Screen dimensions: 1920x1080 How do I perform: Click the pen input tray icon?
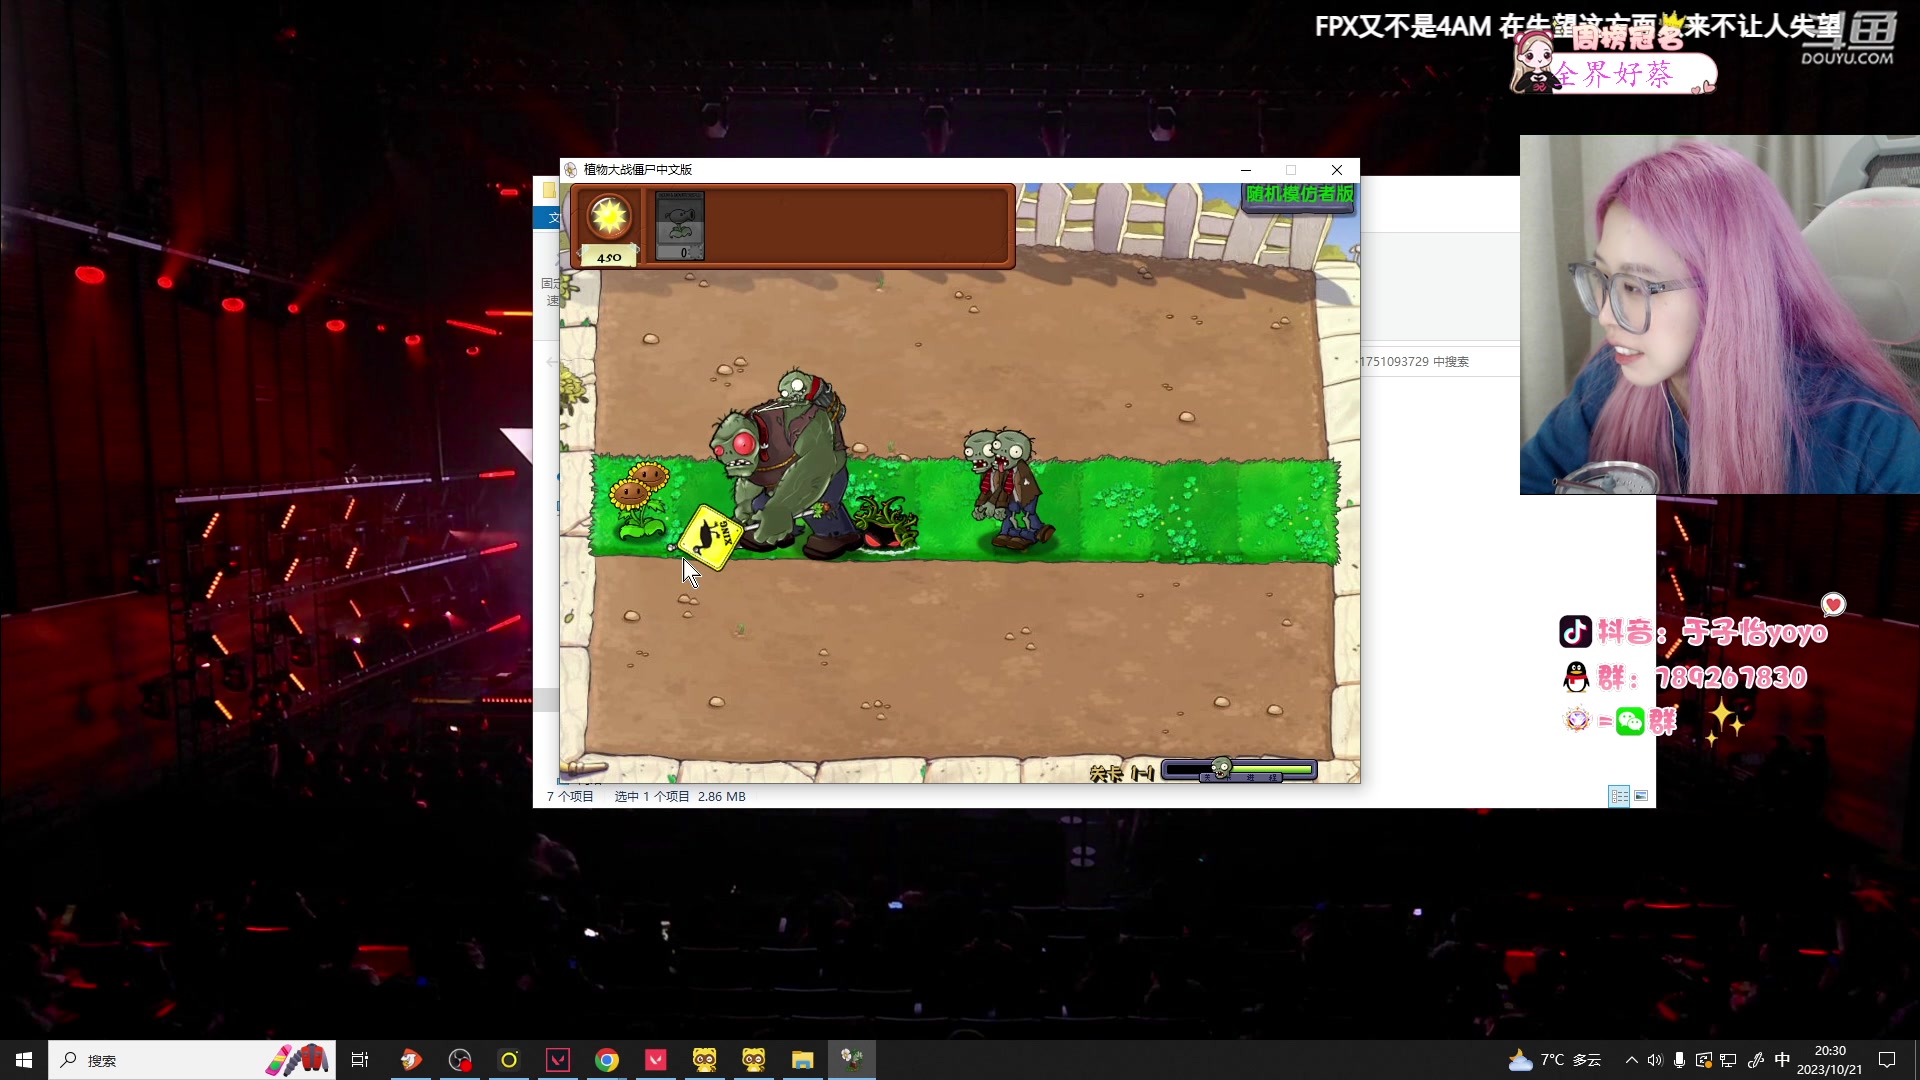1756,1060
